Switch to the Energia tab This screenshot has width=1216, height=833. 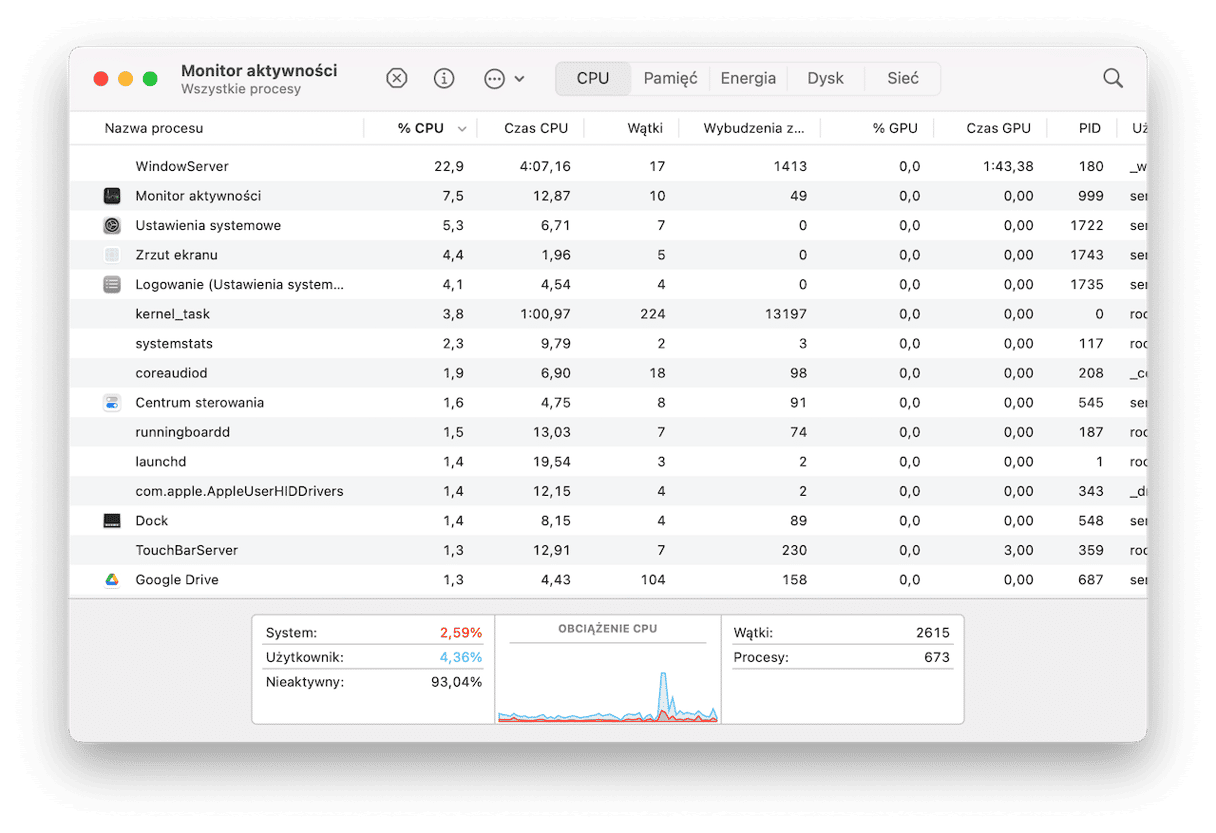tap(748, 79)
